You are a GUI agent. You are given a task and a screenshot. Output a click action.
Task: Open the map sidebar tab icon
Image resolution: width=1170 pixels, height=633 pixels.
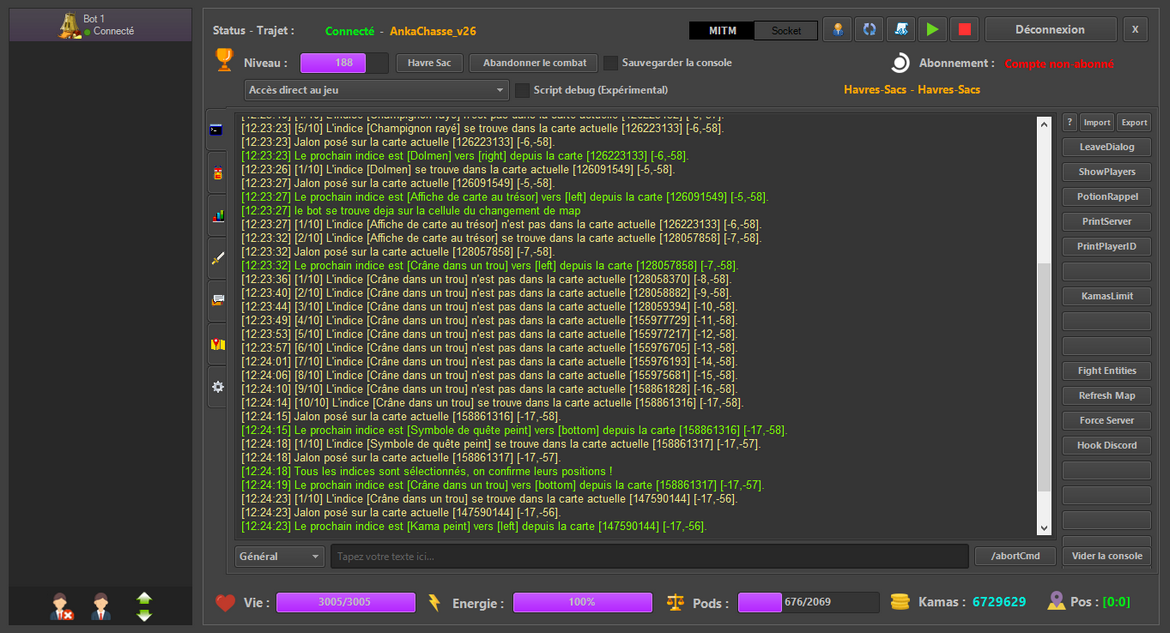[x=218, y=344]
